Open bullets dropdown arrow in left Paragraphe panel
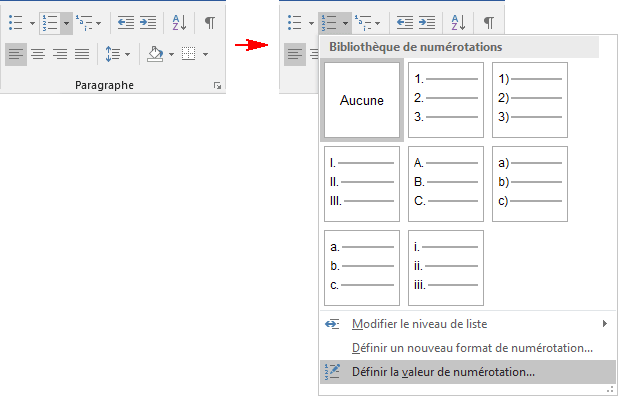618x396 pixels. click(x=32, y=23)
